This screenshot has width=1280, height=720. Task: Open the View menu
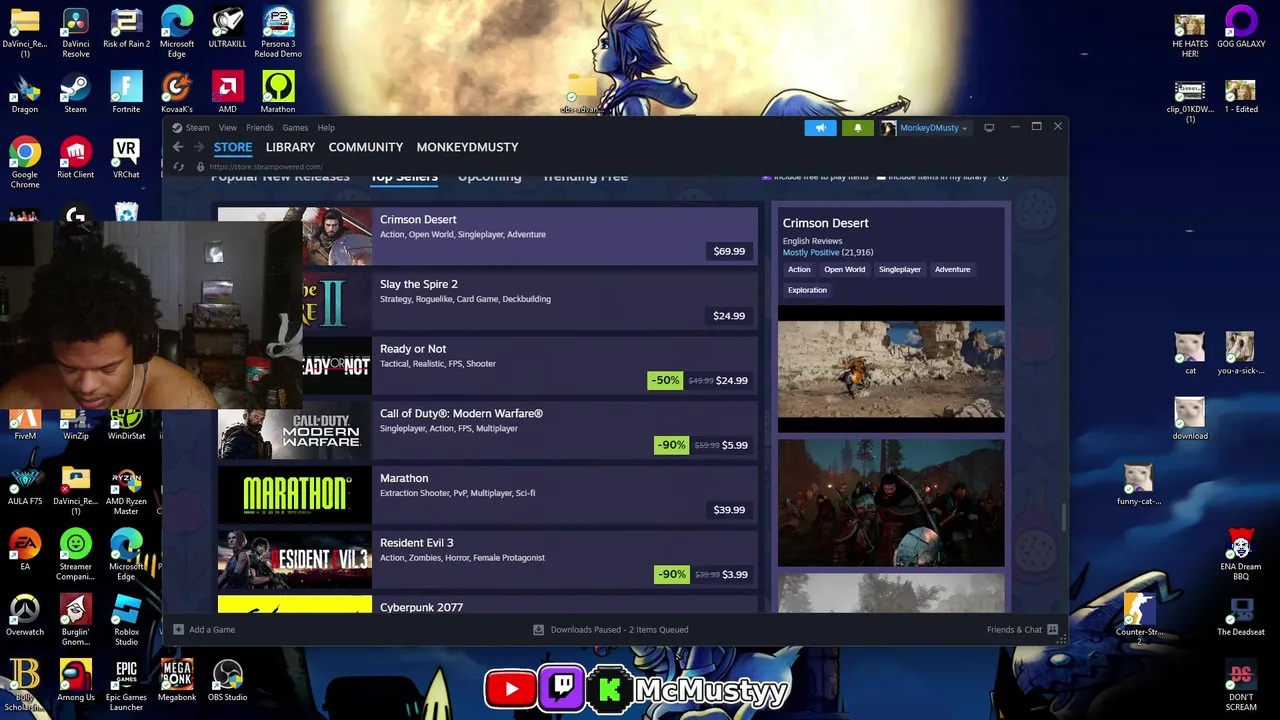pos(228,128)
